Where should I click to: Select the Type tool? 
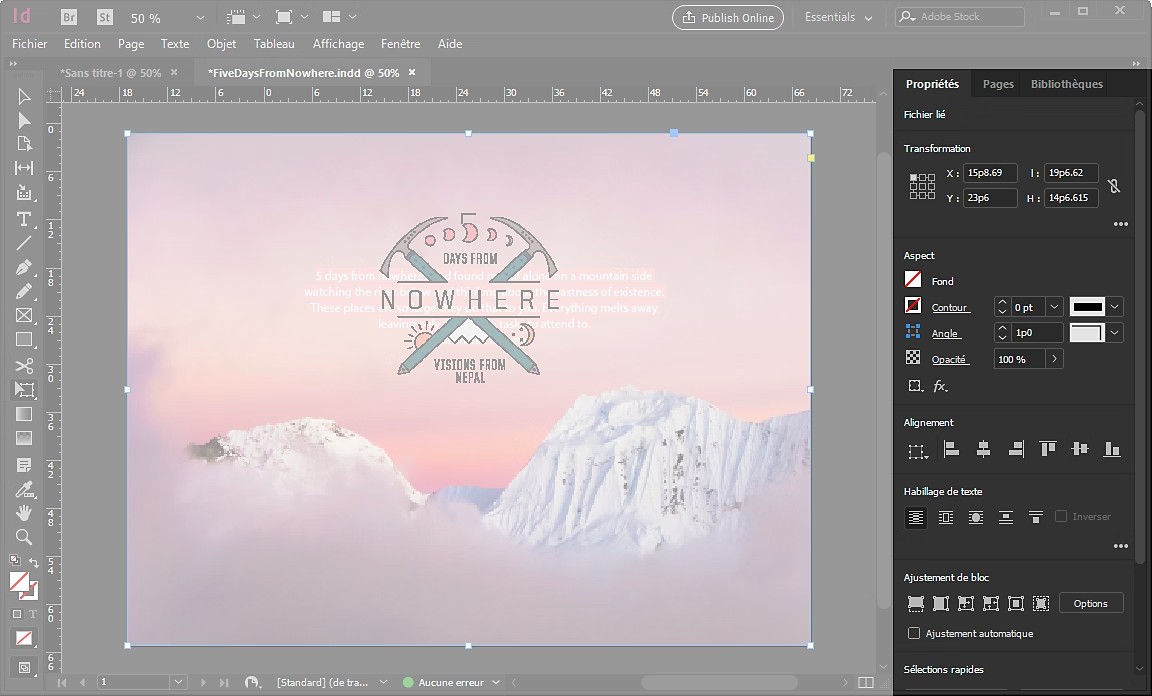(24, 219)
